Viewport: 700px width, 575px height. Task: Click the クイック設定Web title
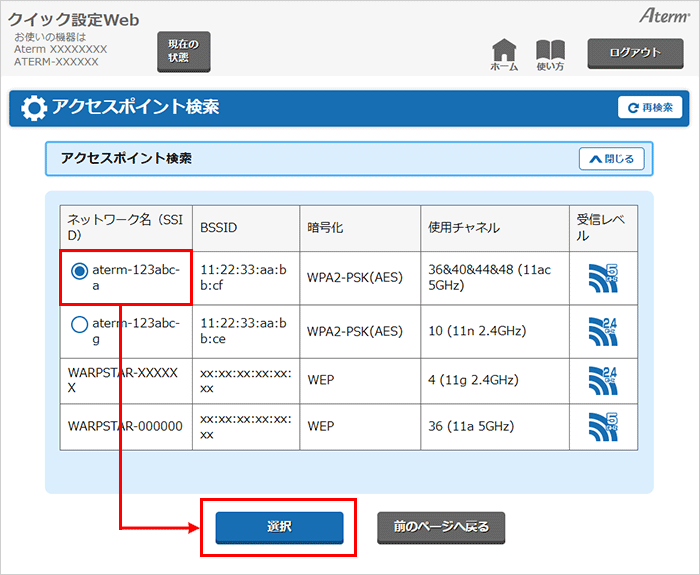pyautogui.click(x=74, y=20)
